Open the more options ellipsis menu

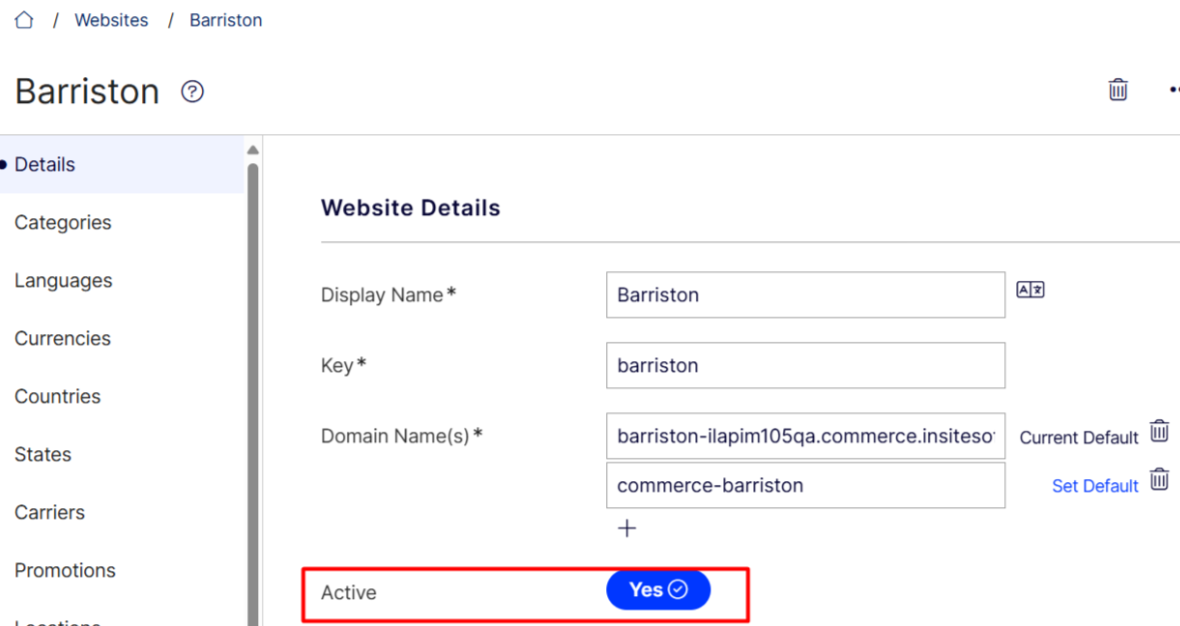pyautogui.click(x=1172, y=88)
